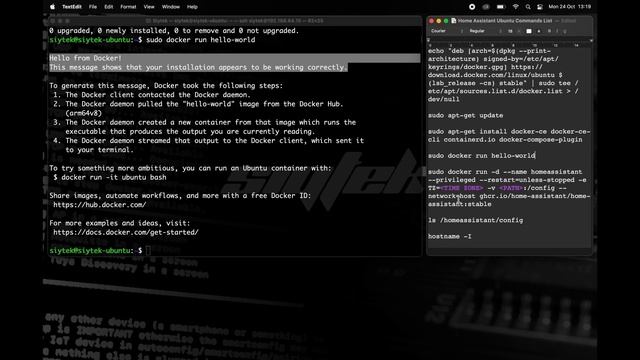Toggle italic formatting in TextEdit
640x360 pixels.
click(557, 31)
